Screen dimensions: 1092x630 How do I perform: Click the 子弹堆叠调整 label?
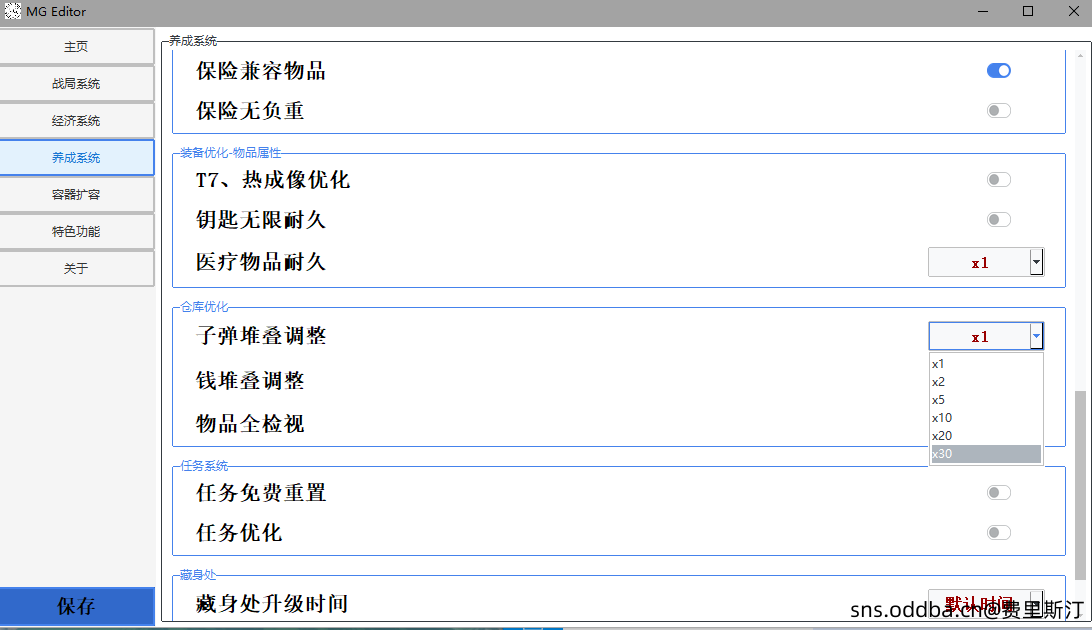[261, 336]
